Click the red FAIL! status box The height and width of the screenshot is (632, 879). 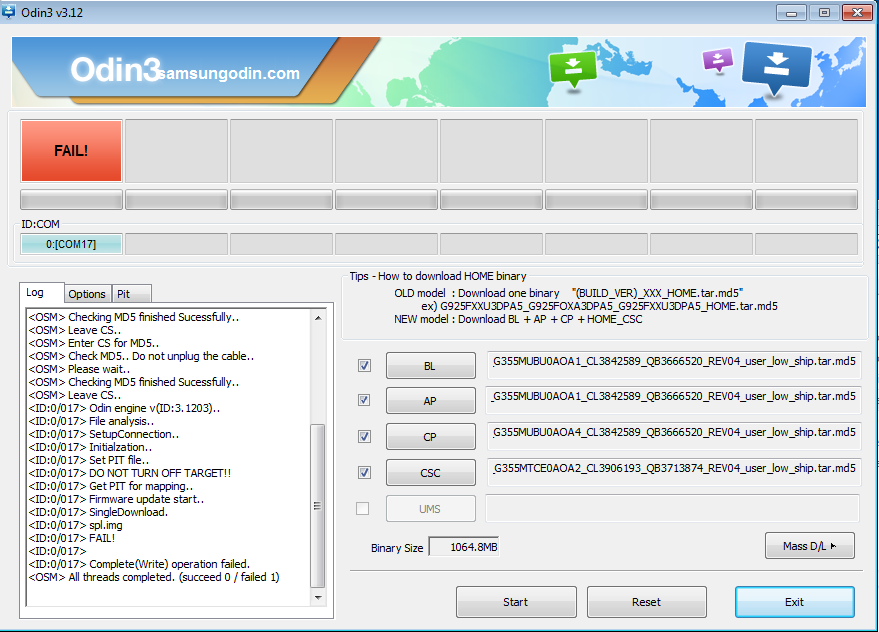(71, 151)
